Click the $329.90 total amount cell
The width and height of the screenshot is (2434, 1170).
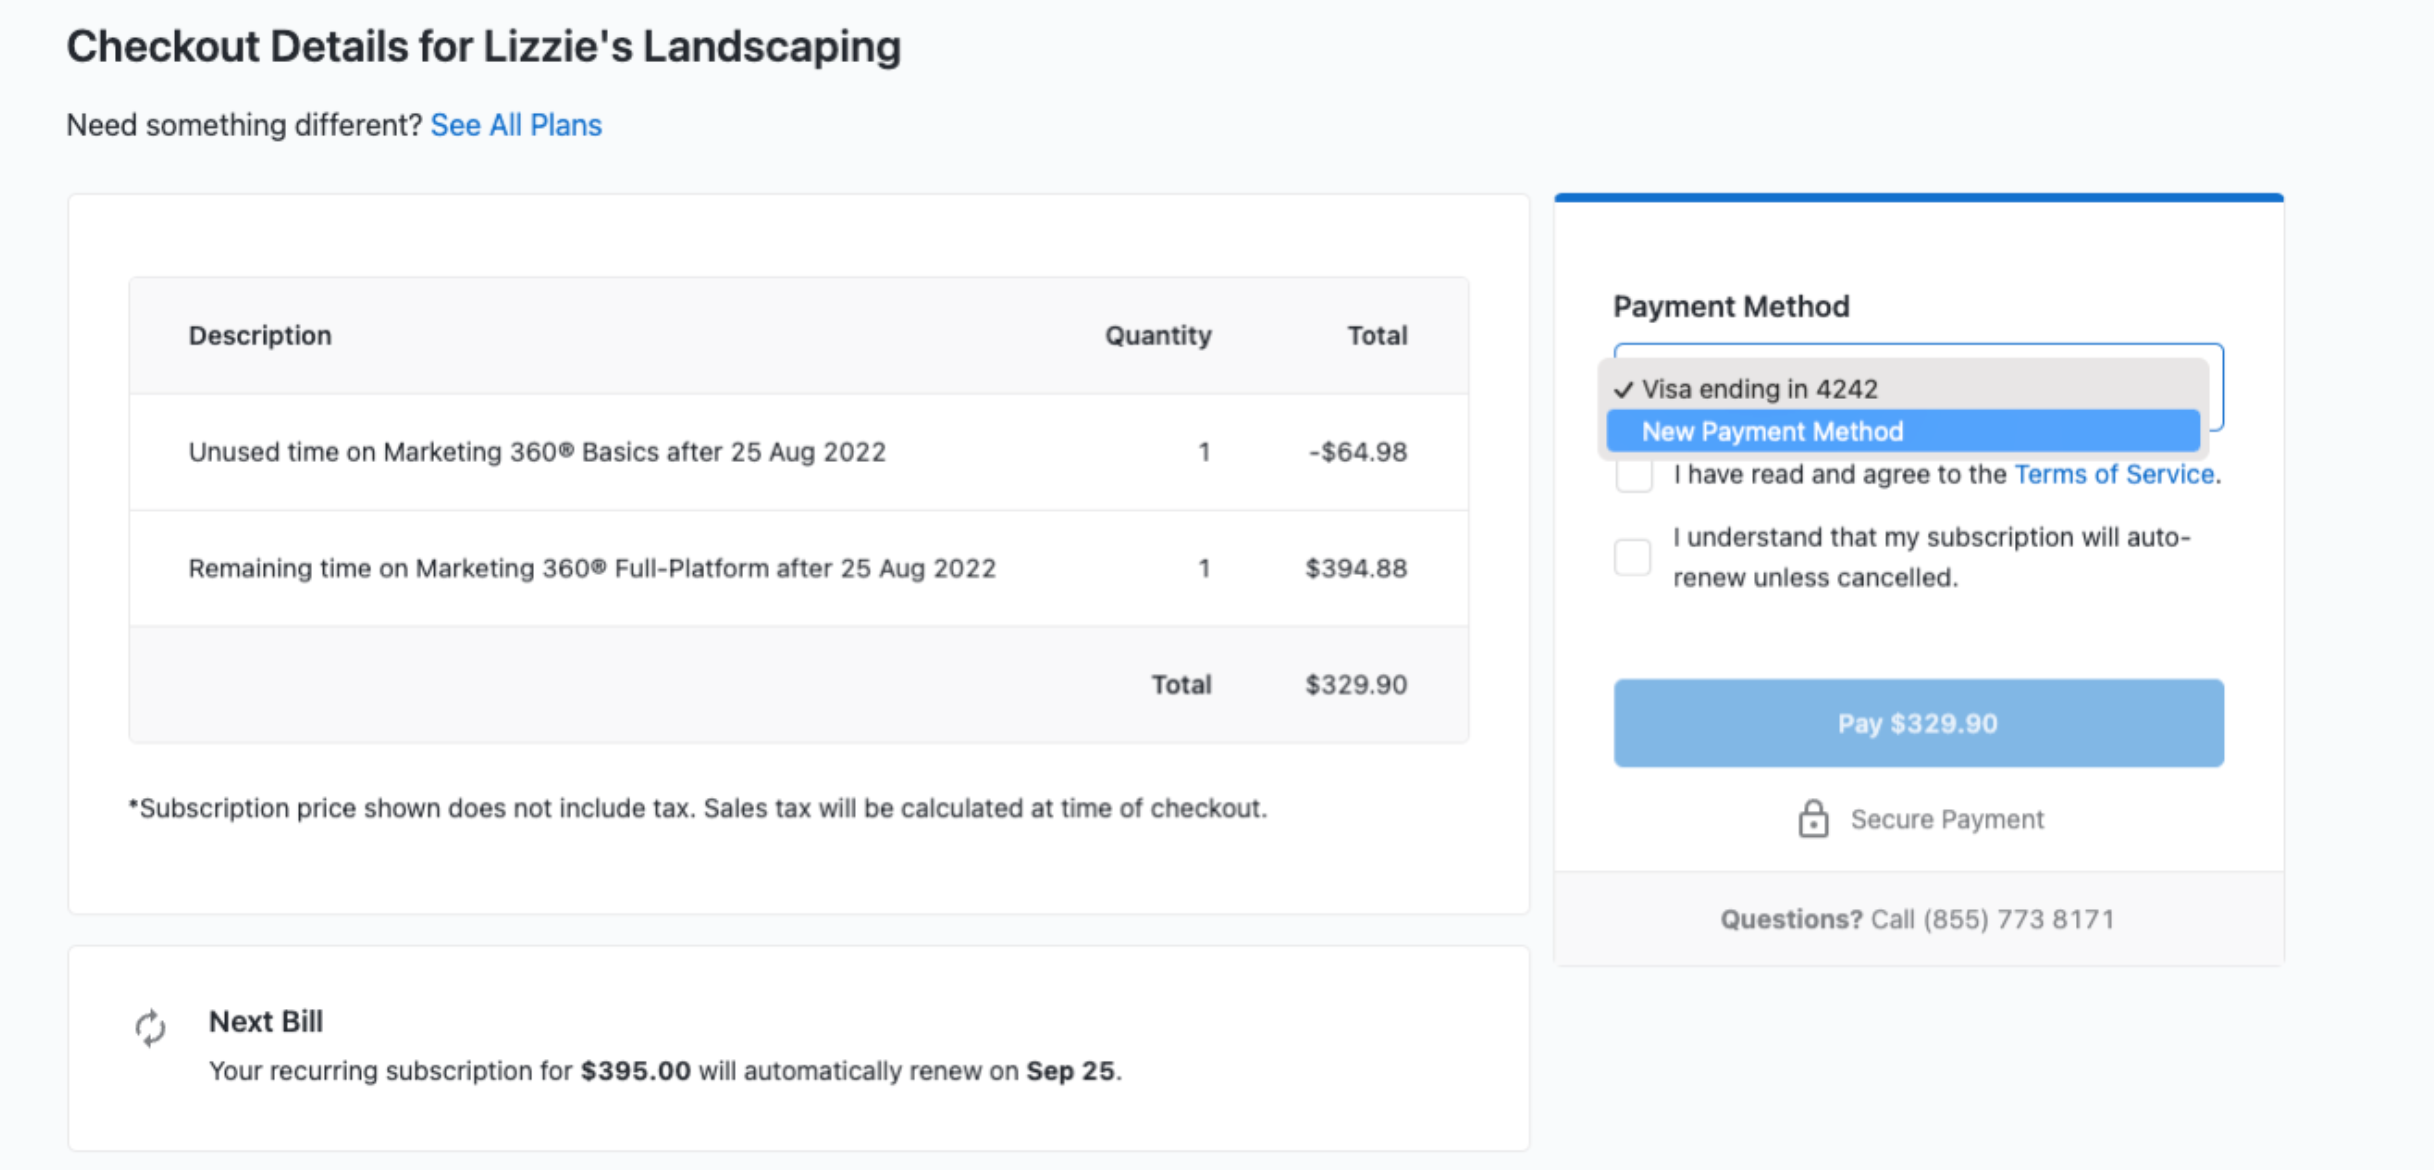pyautogui.click(x=1355, y=685)
